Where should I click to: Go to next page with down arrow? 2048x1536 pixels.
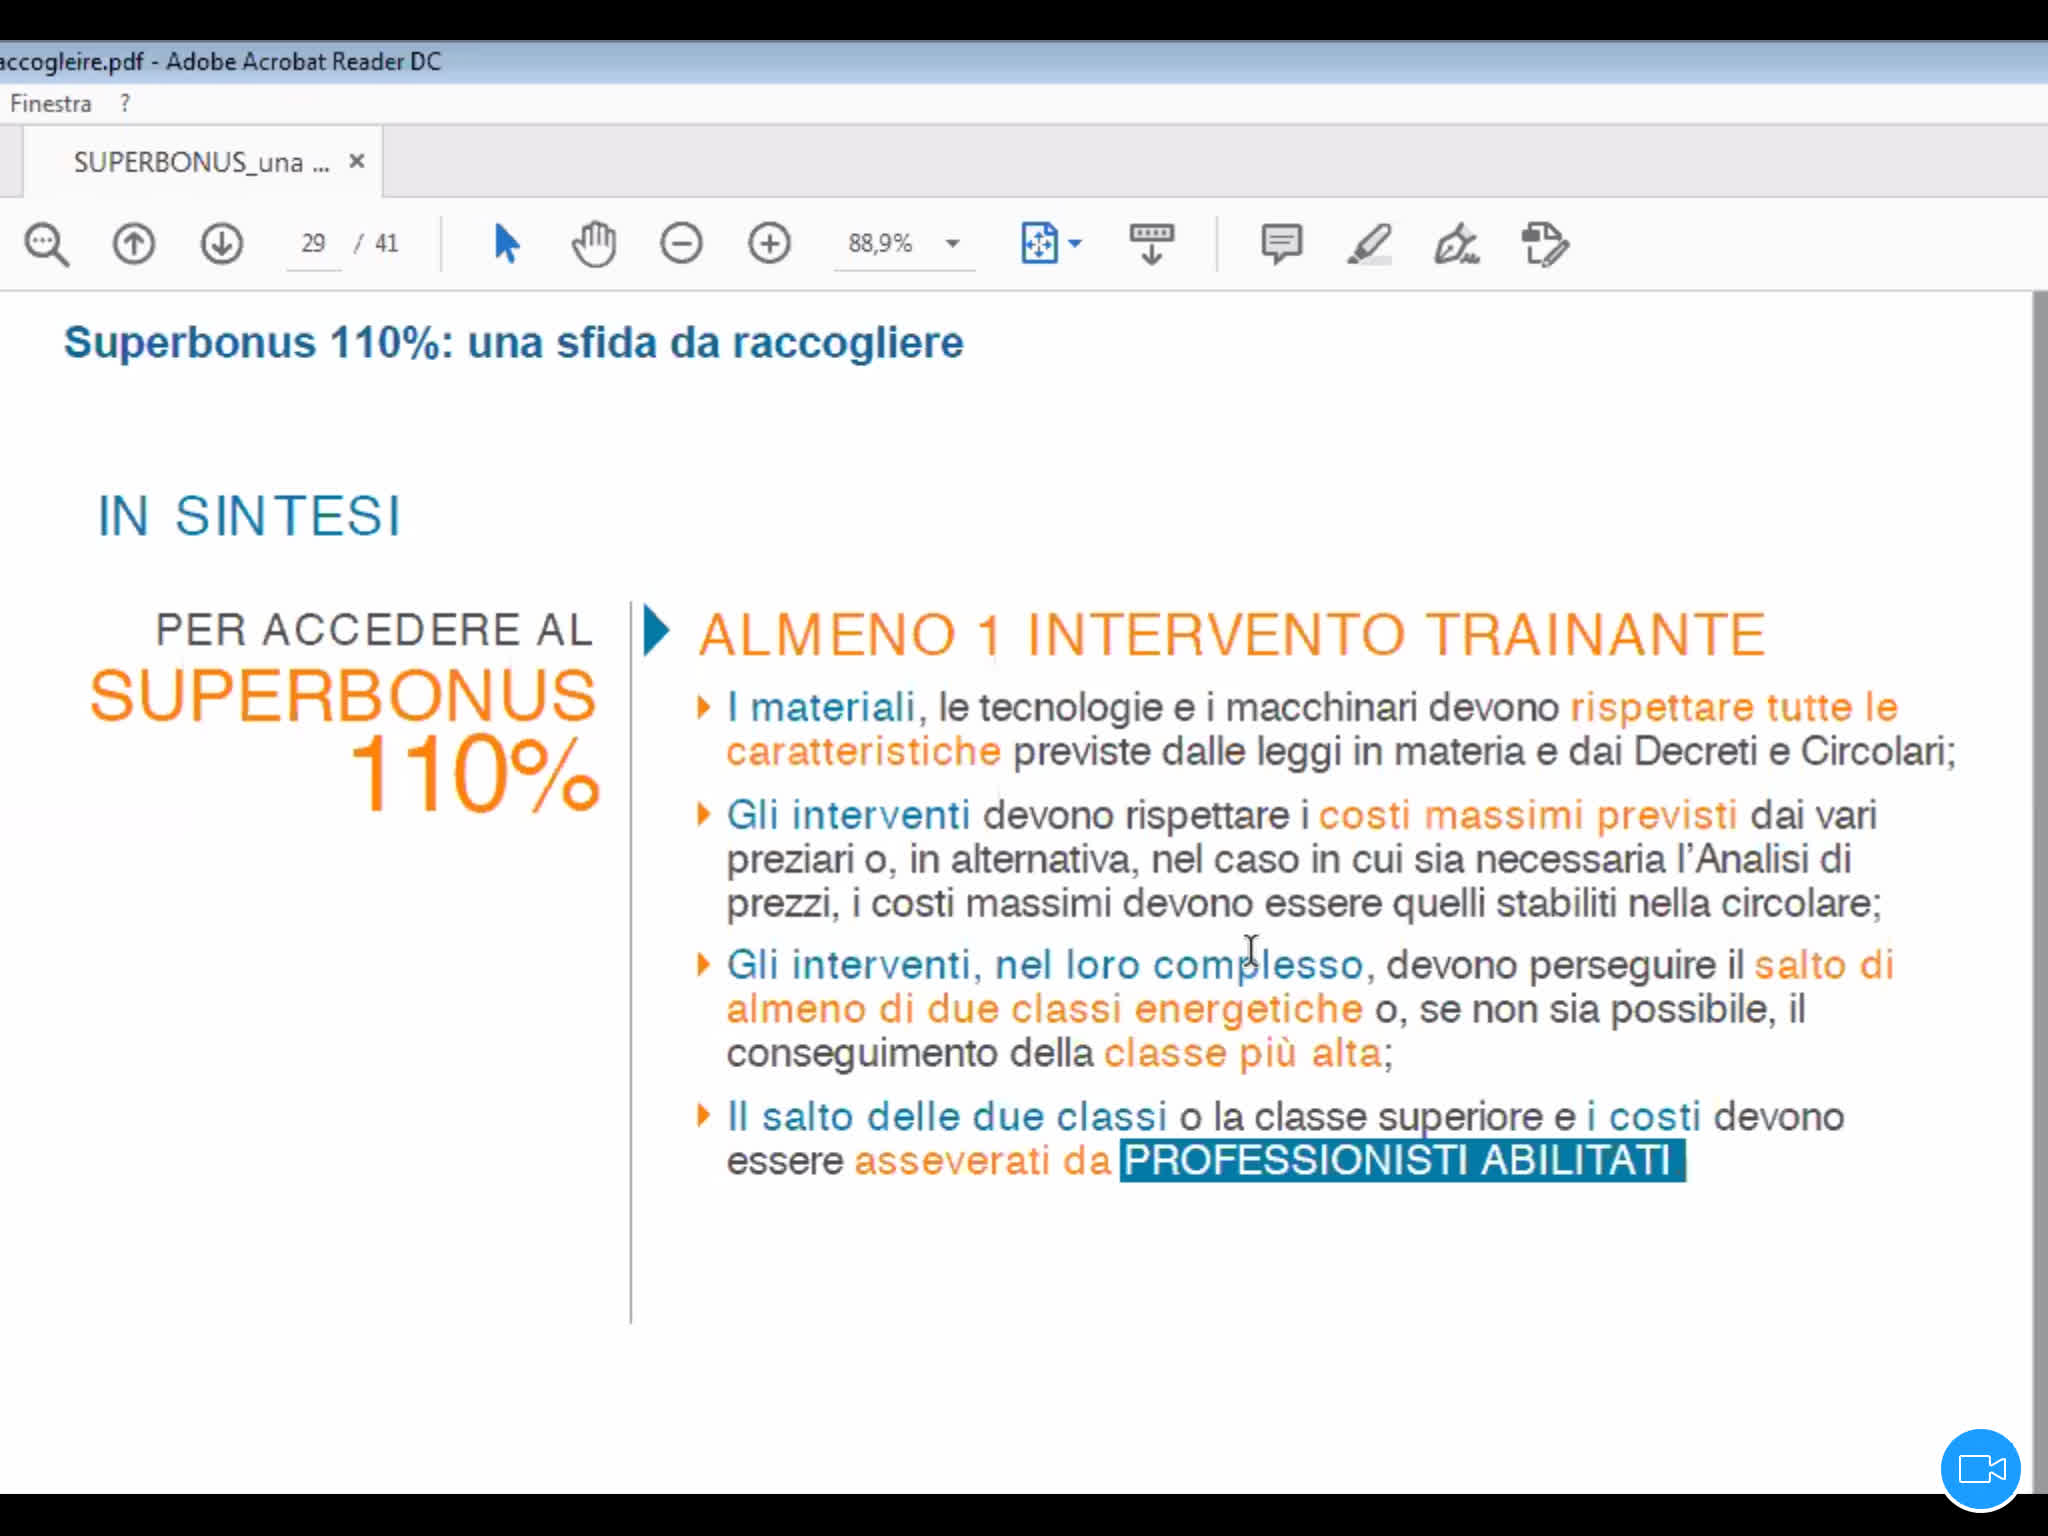(x=221, y=244)
